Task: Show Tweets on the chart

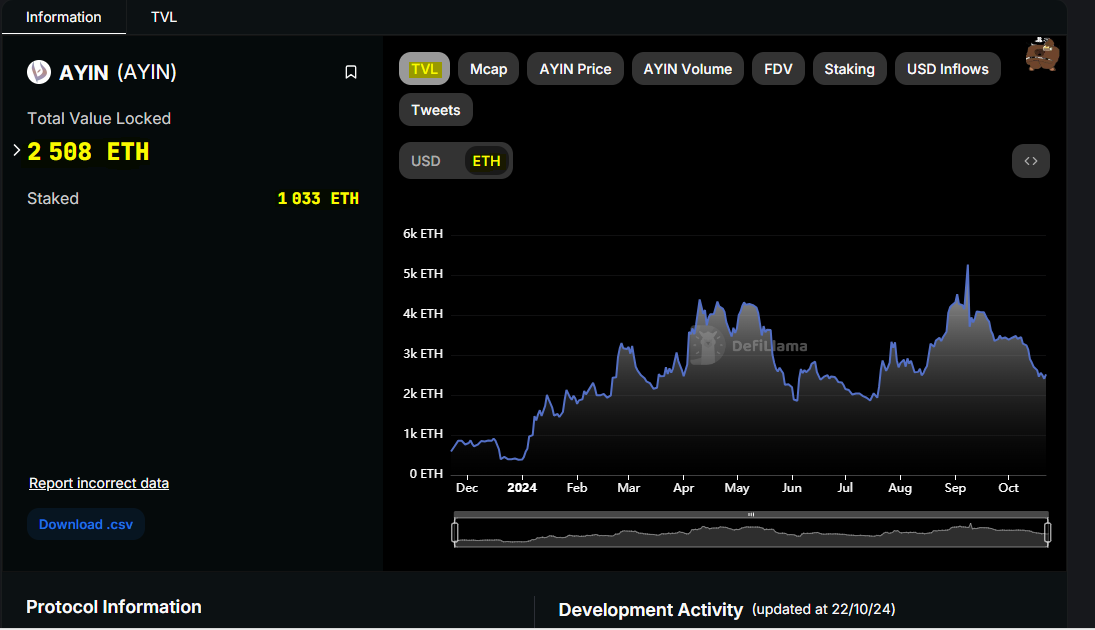Action: point(436,110)
